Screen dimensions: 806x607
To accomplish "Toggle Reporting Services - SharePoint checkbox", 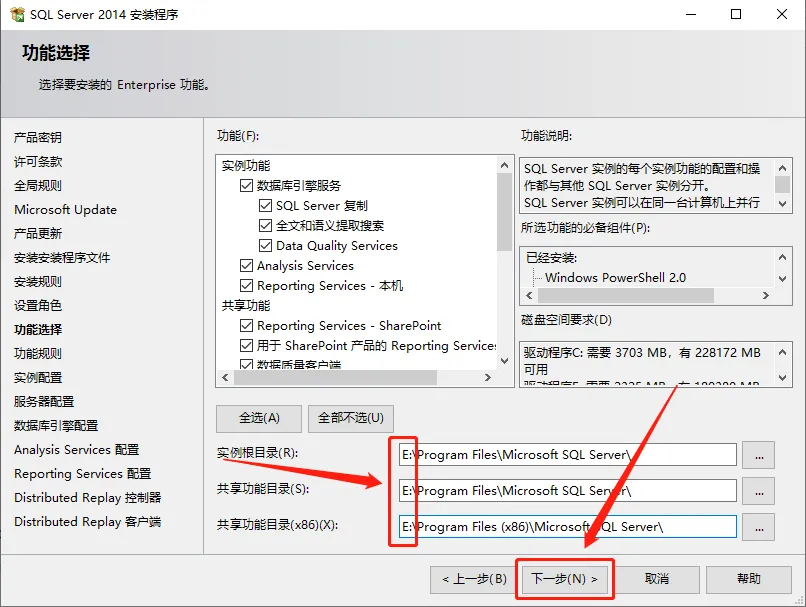I will [x=246, y=325].
